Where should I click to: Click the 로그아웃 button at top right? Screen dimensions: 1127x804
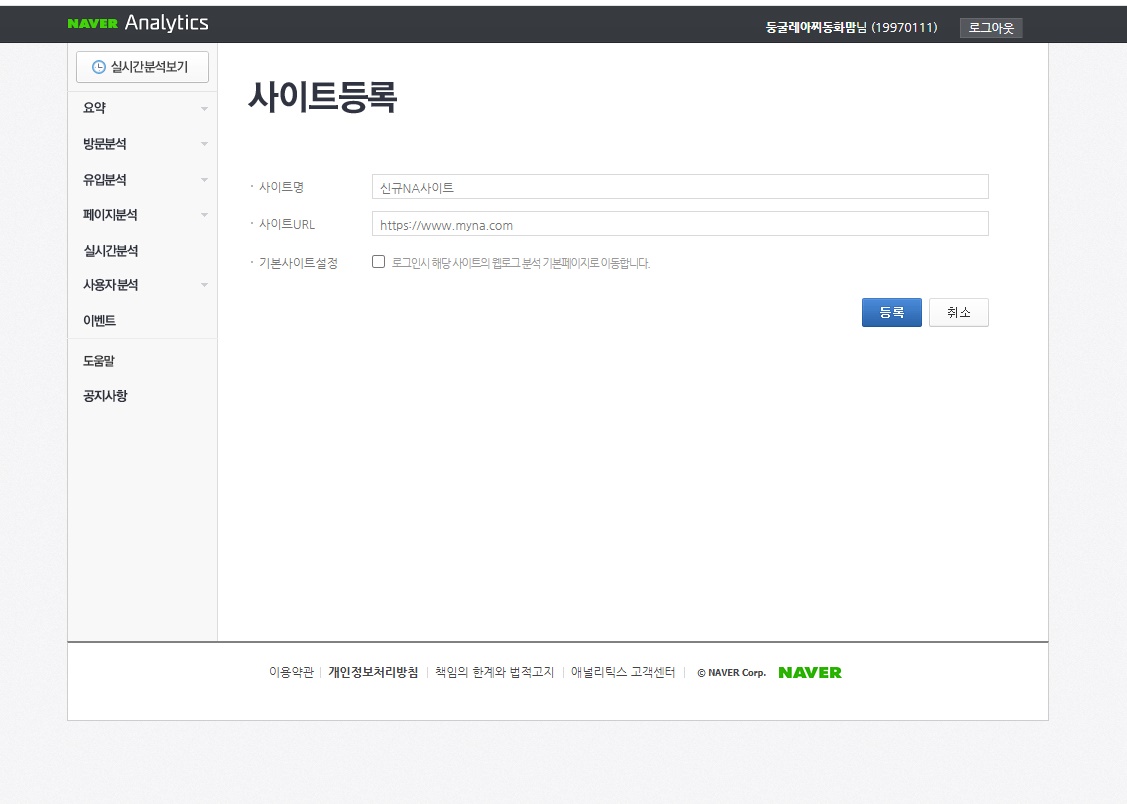click(991, 27)
